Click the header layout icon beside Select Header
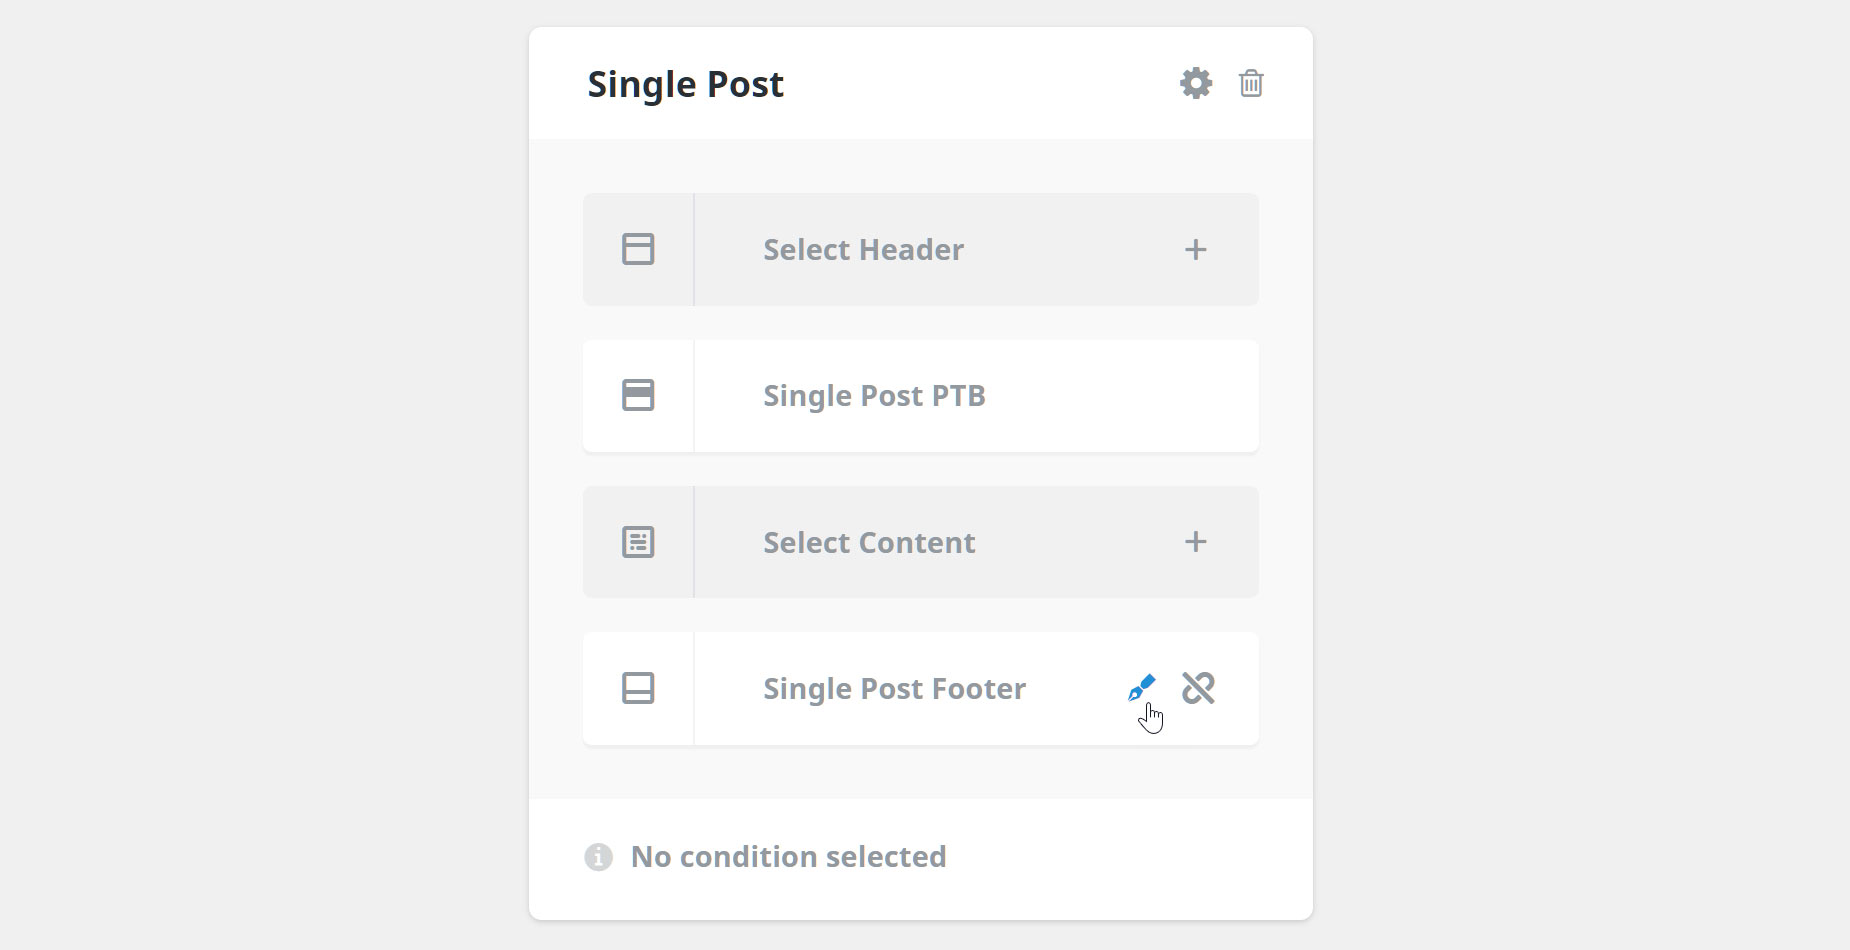This screenshot has width=1850, height=950. pos(638,249)
